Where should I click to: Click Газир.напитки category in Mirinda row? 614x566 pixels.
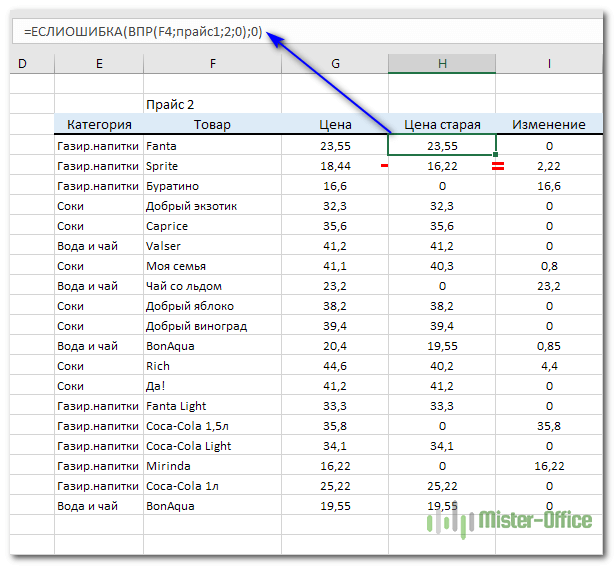(99, 465)
